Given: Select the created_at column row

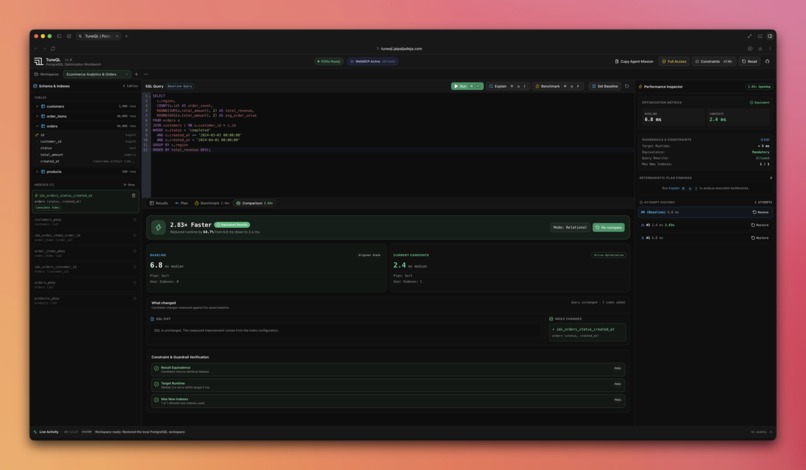Looking at the screenshot, I should click(x=85, y=161).
